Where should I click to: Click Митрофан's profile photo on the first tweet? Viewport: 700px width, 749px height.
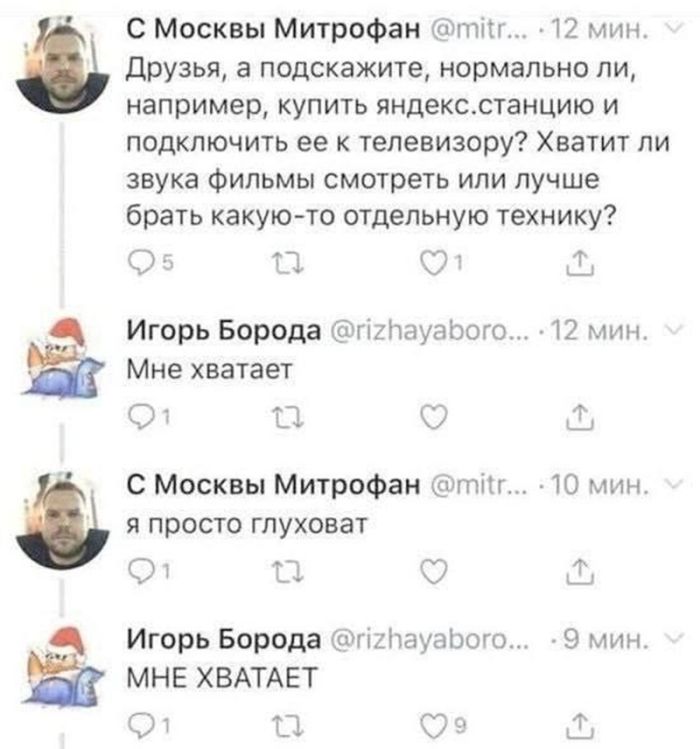point(65,62)
